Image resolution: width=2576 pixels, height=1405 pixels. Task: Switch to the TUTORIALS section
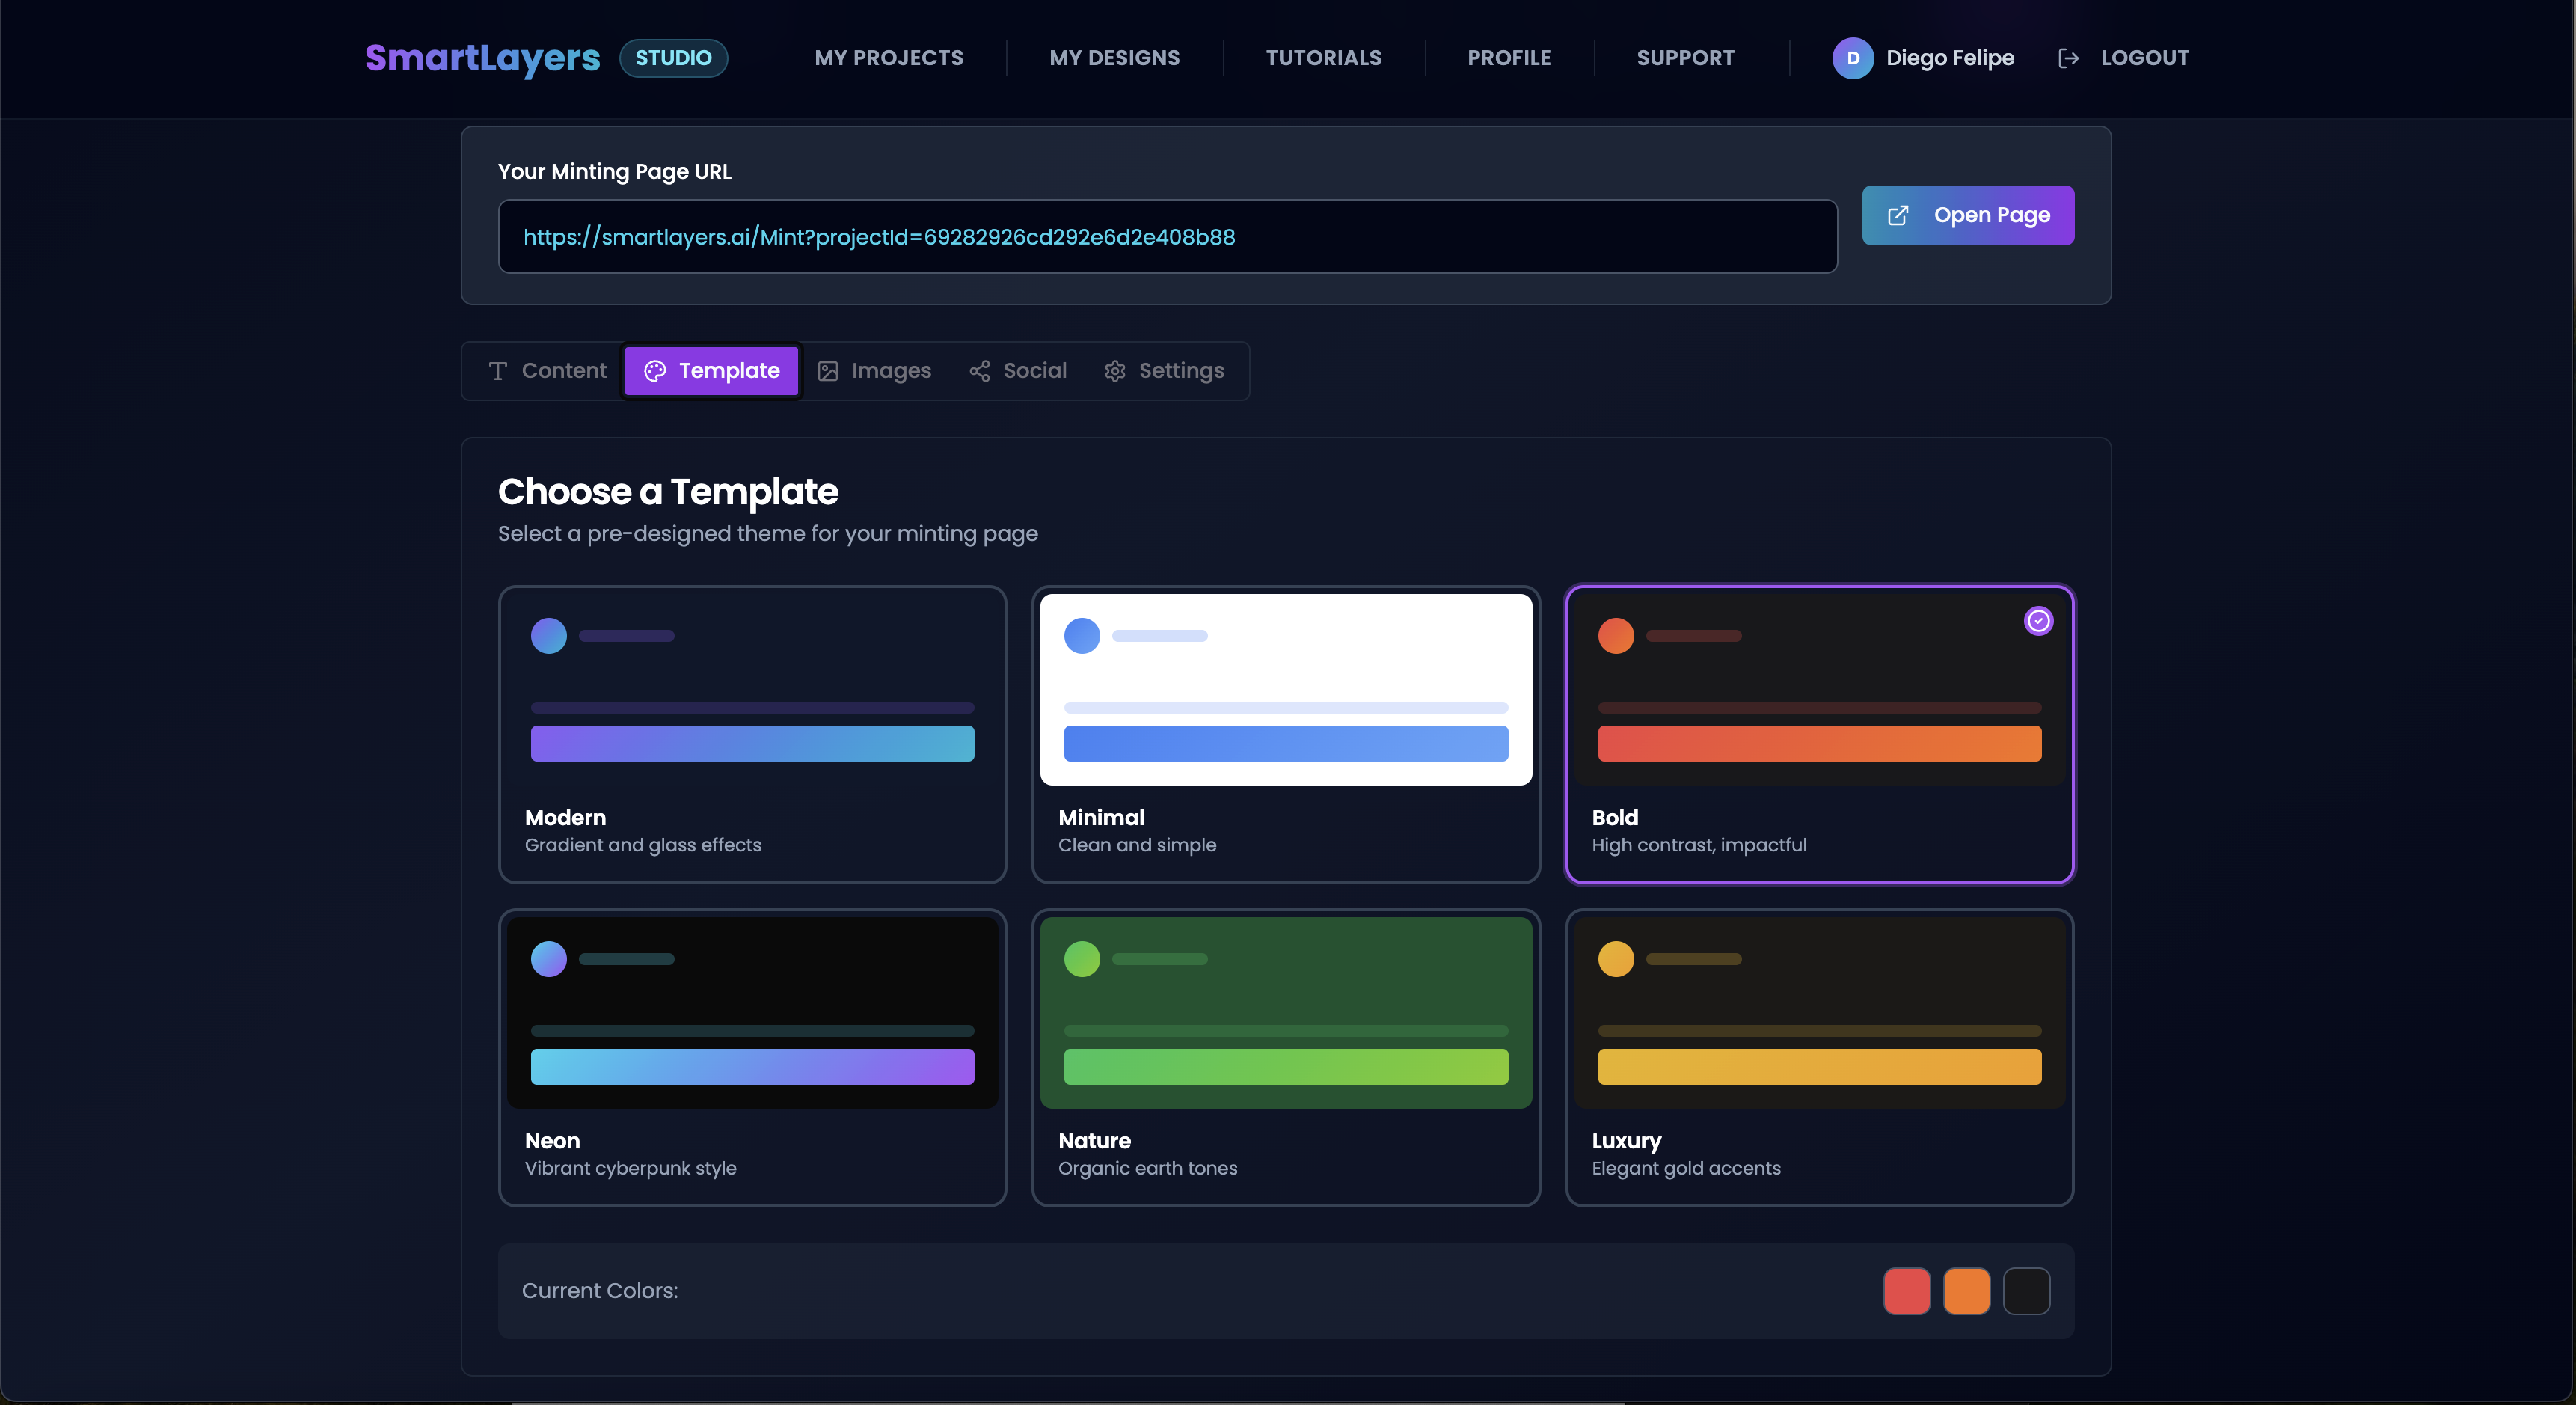click(1323, 57)
